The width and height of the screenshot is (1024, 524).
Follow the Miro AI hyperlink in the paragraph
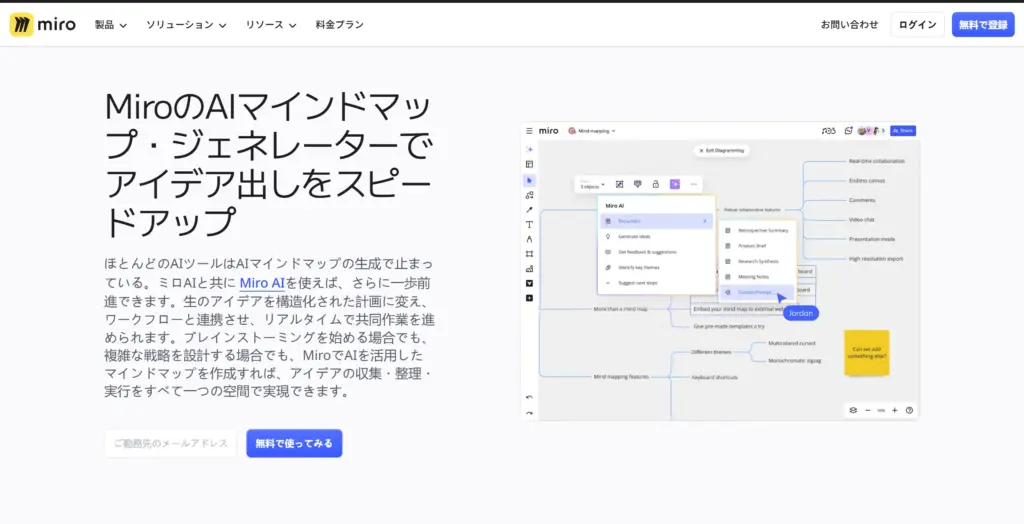tap(262, 283)
